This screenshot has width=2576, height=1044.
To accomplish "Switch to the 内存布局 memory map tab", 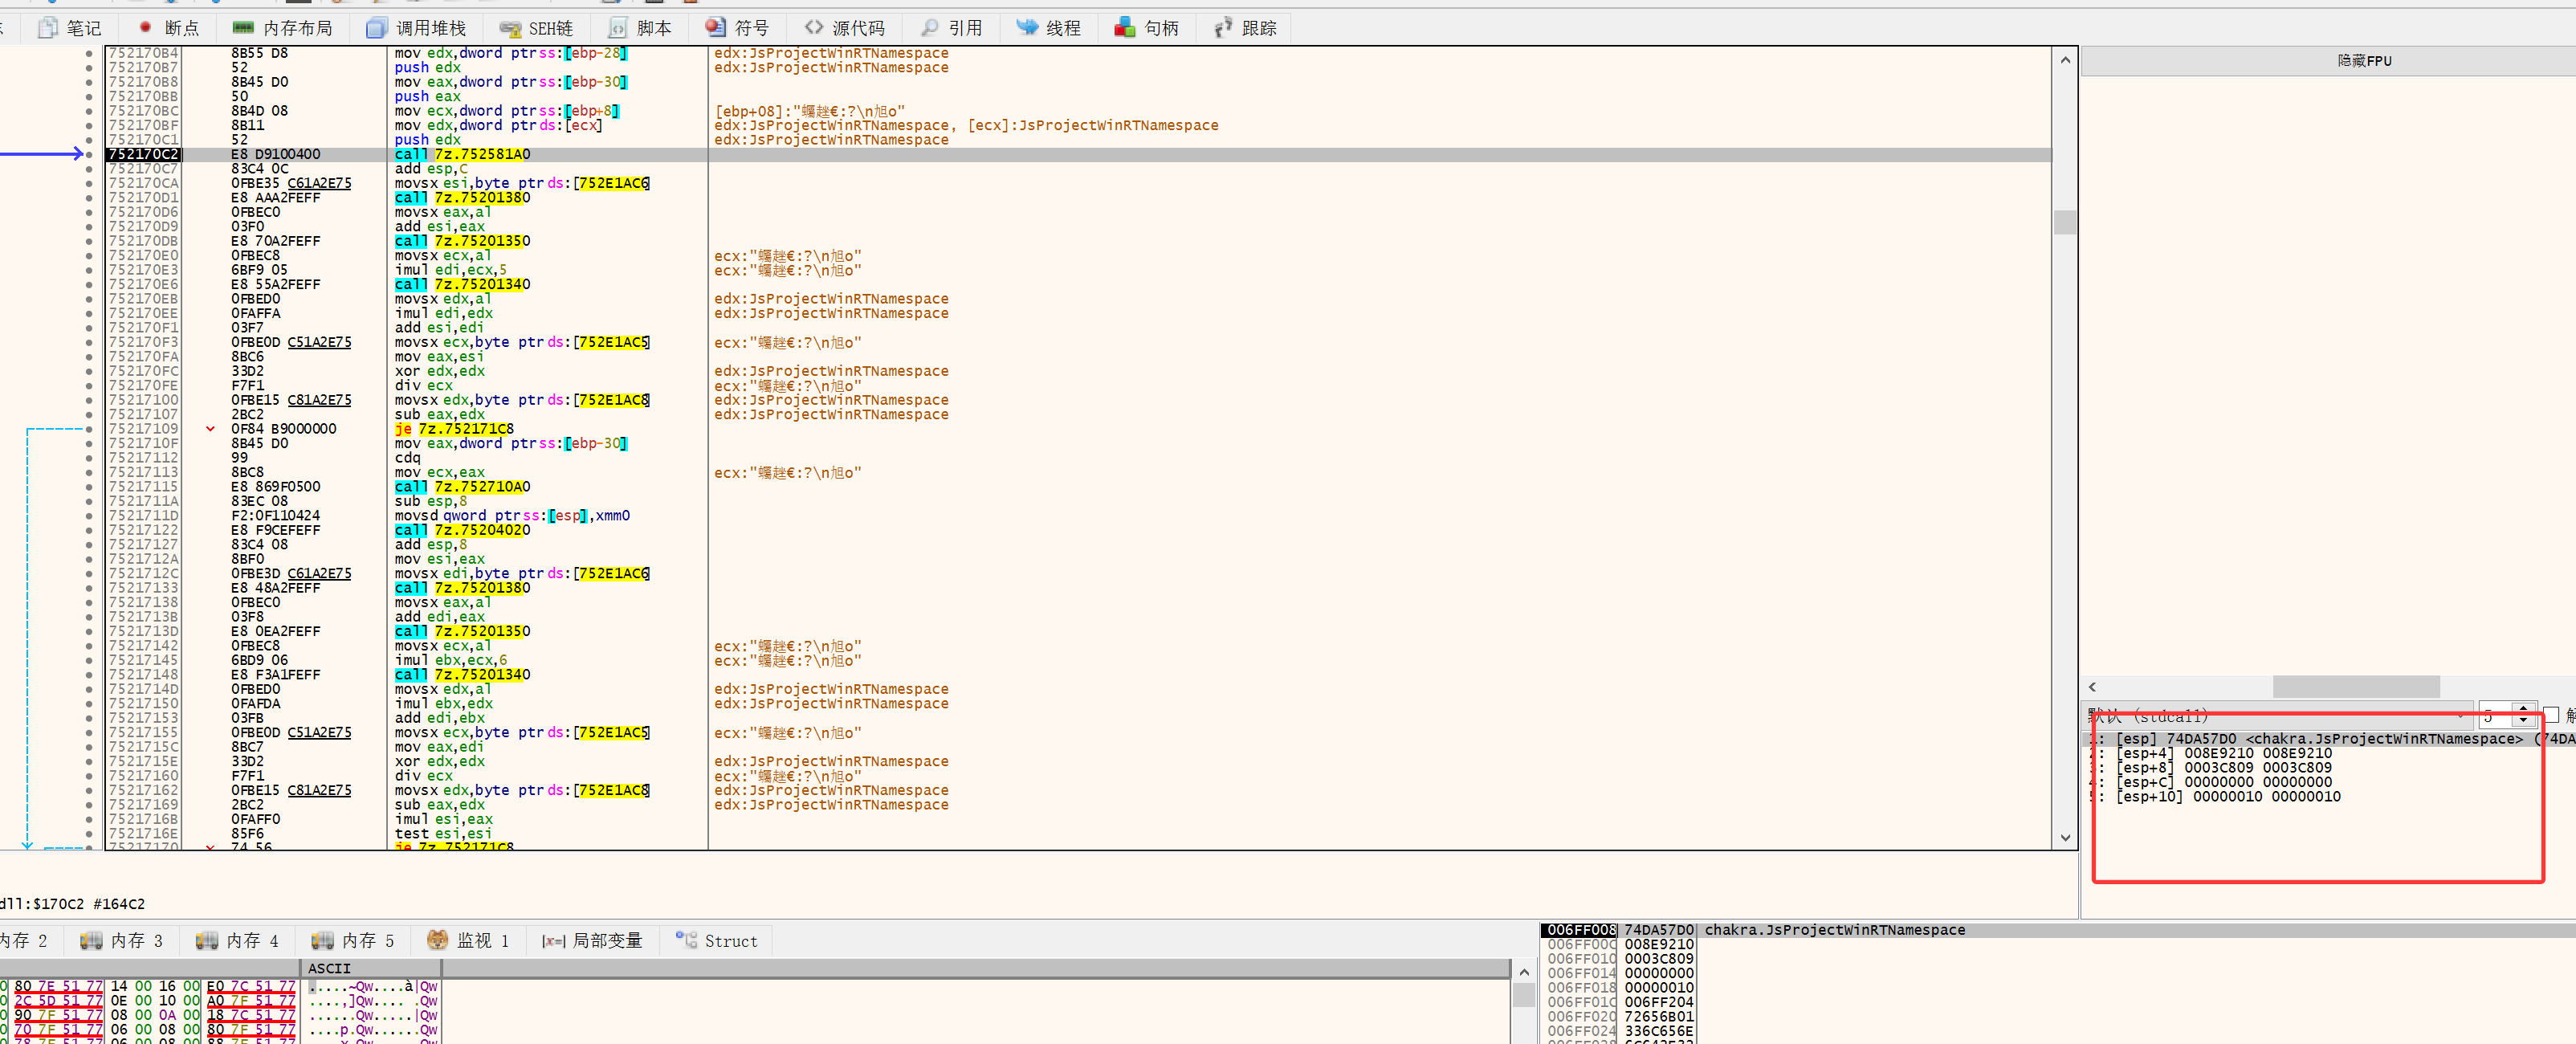I will (282, 28).
